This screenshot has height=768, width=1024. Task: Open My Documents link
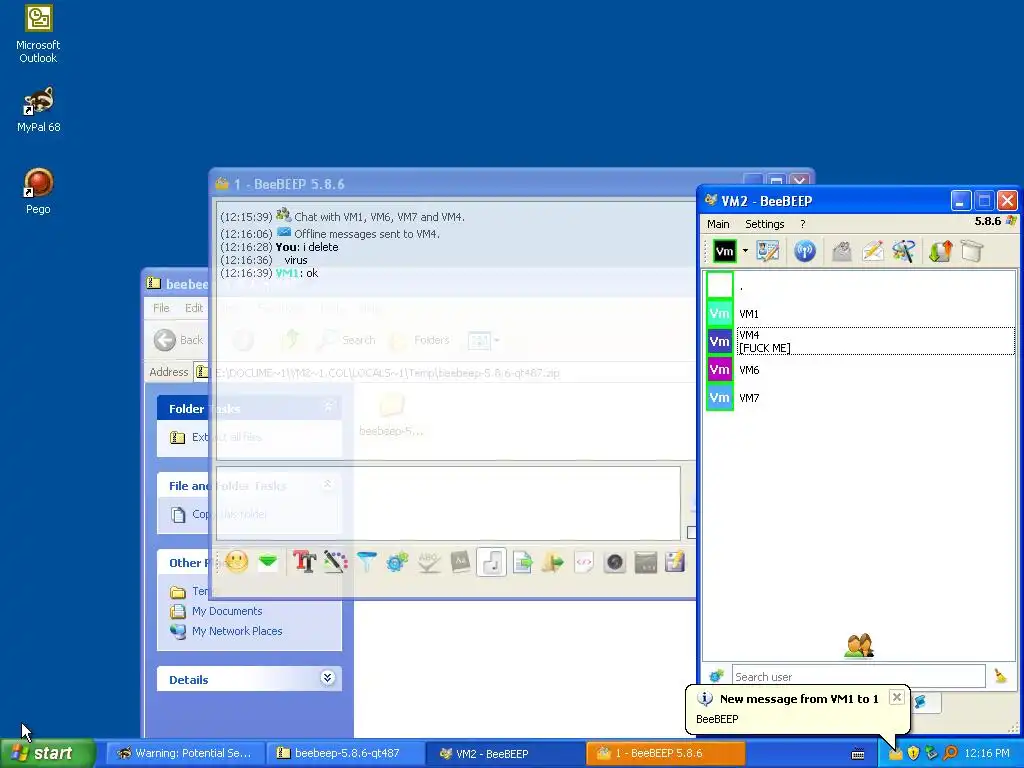click(x=227, y=611)
